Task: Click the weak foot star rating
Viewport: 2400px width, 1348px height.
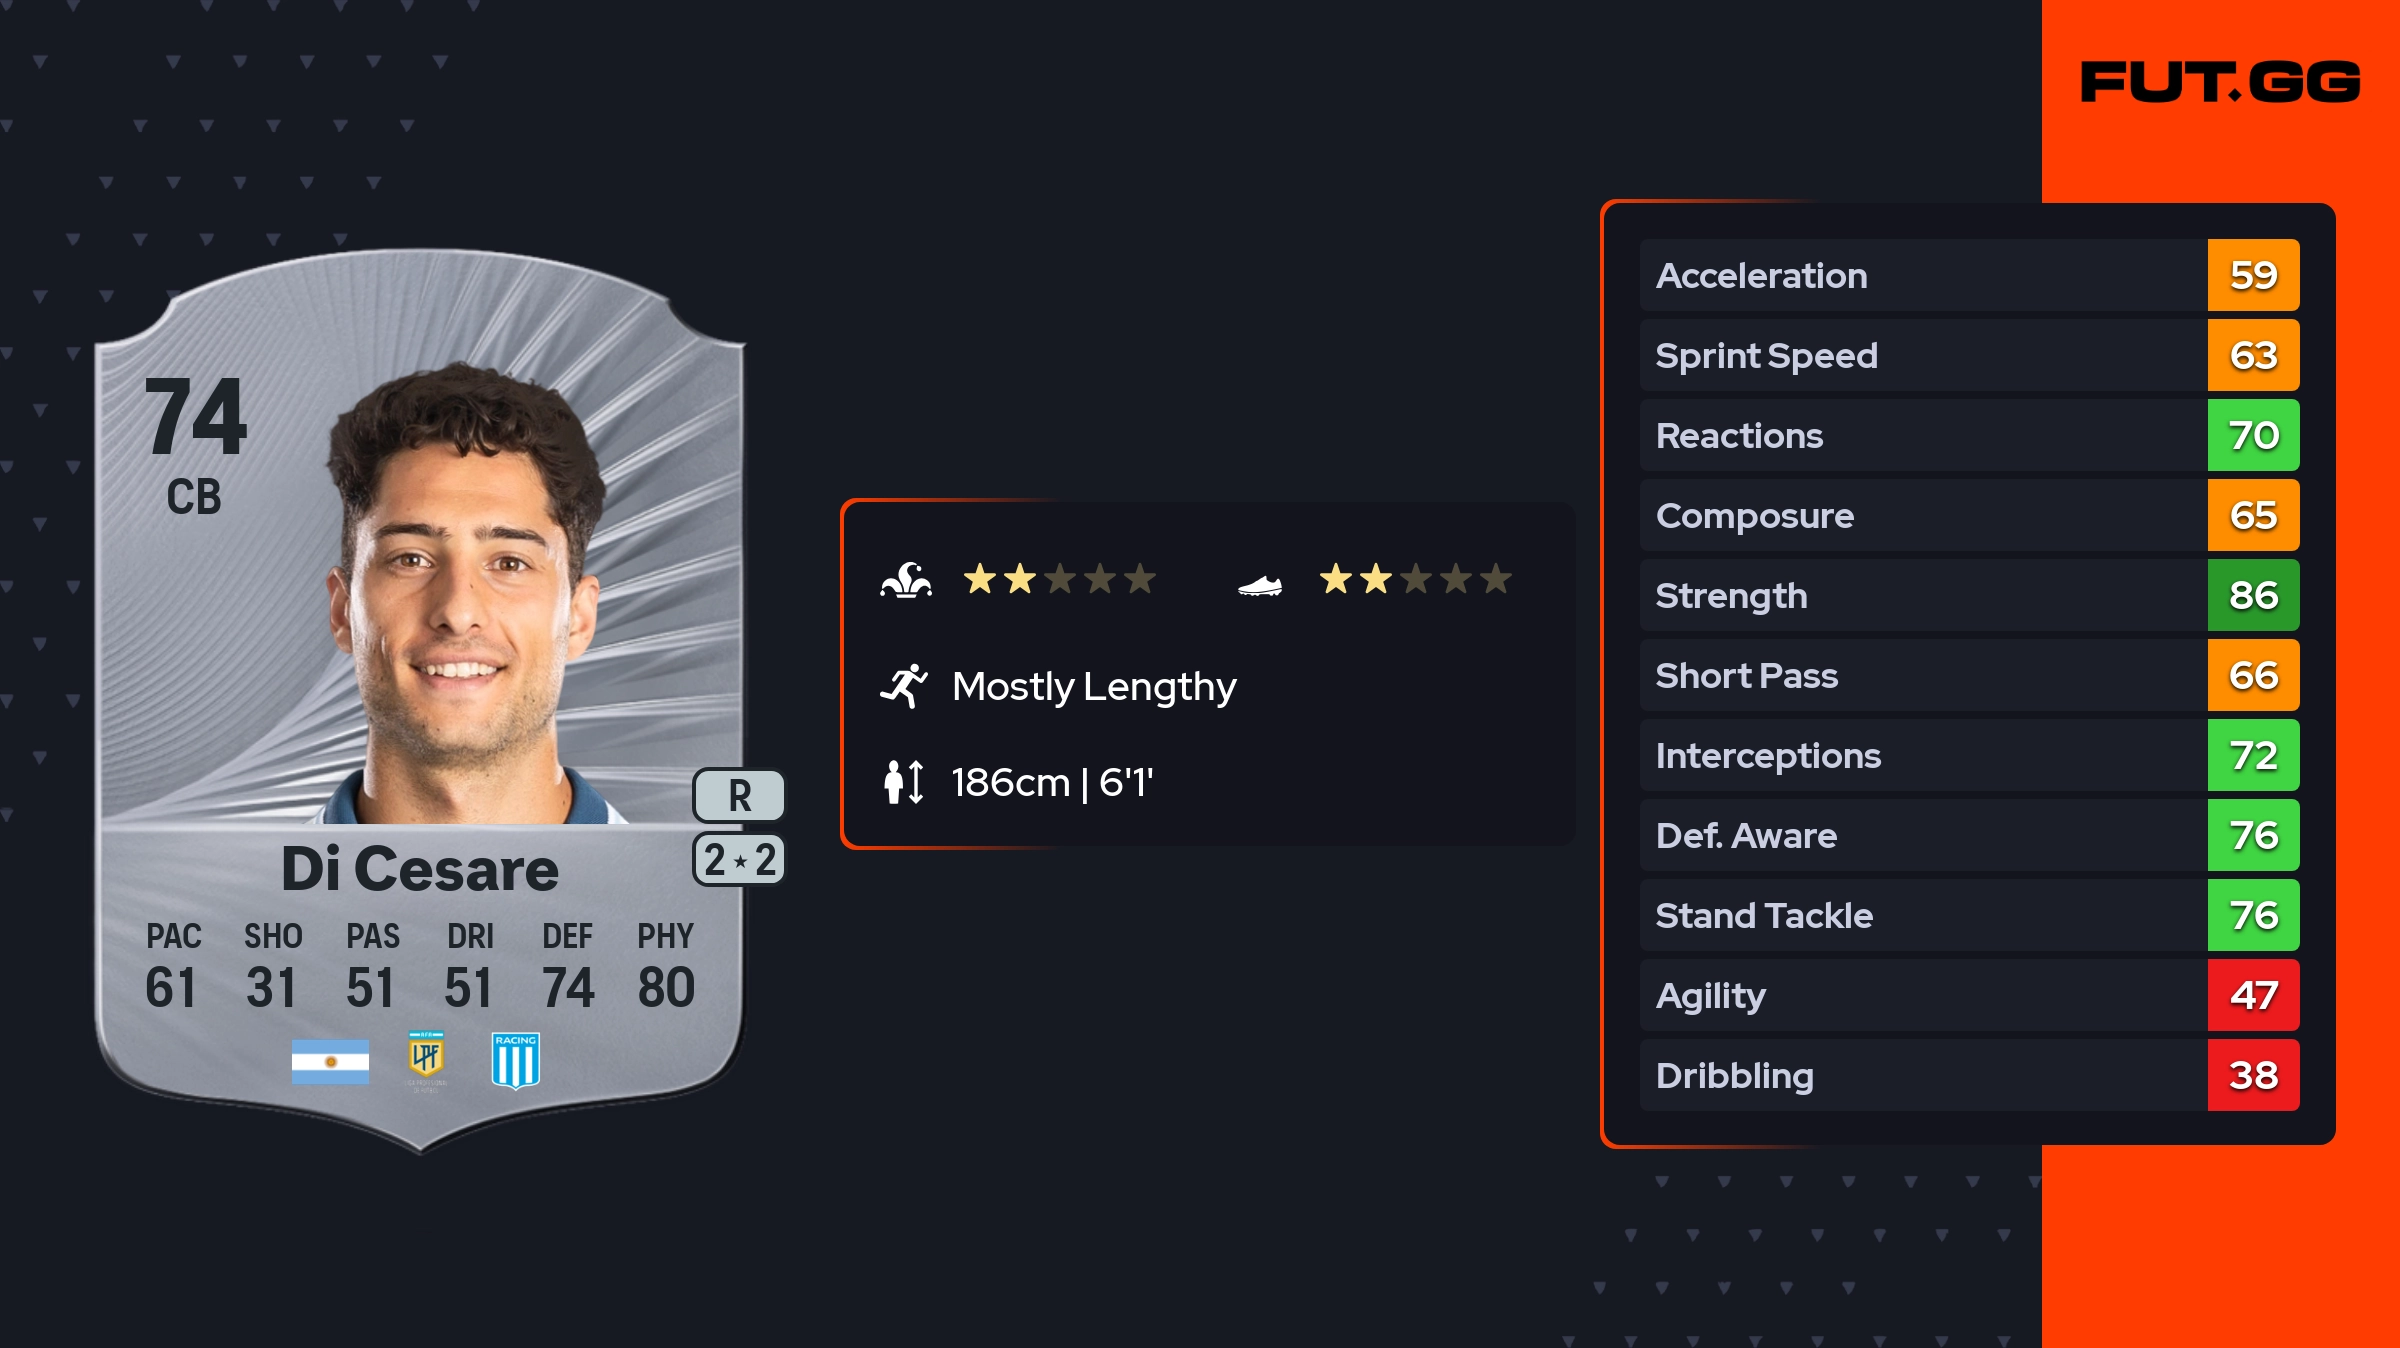Action: (x=1415, y=579)
